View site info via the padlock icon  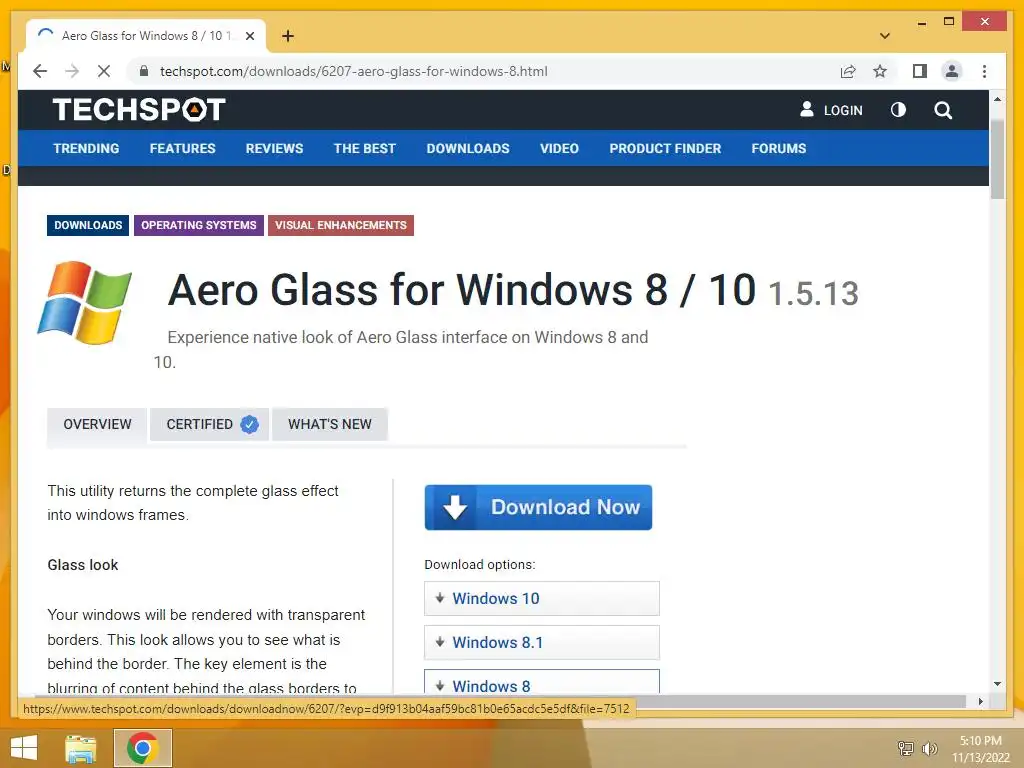(x=144, y=71)
